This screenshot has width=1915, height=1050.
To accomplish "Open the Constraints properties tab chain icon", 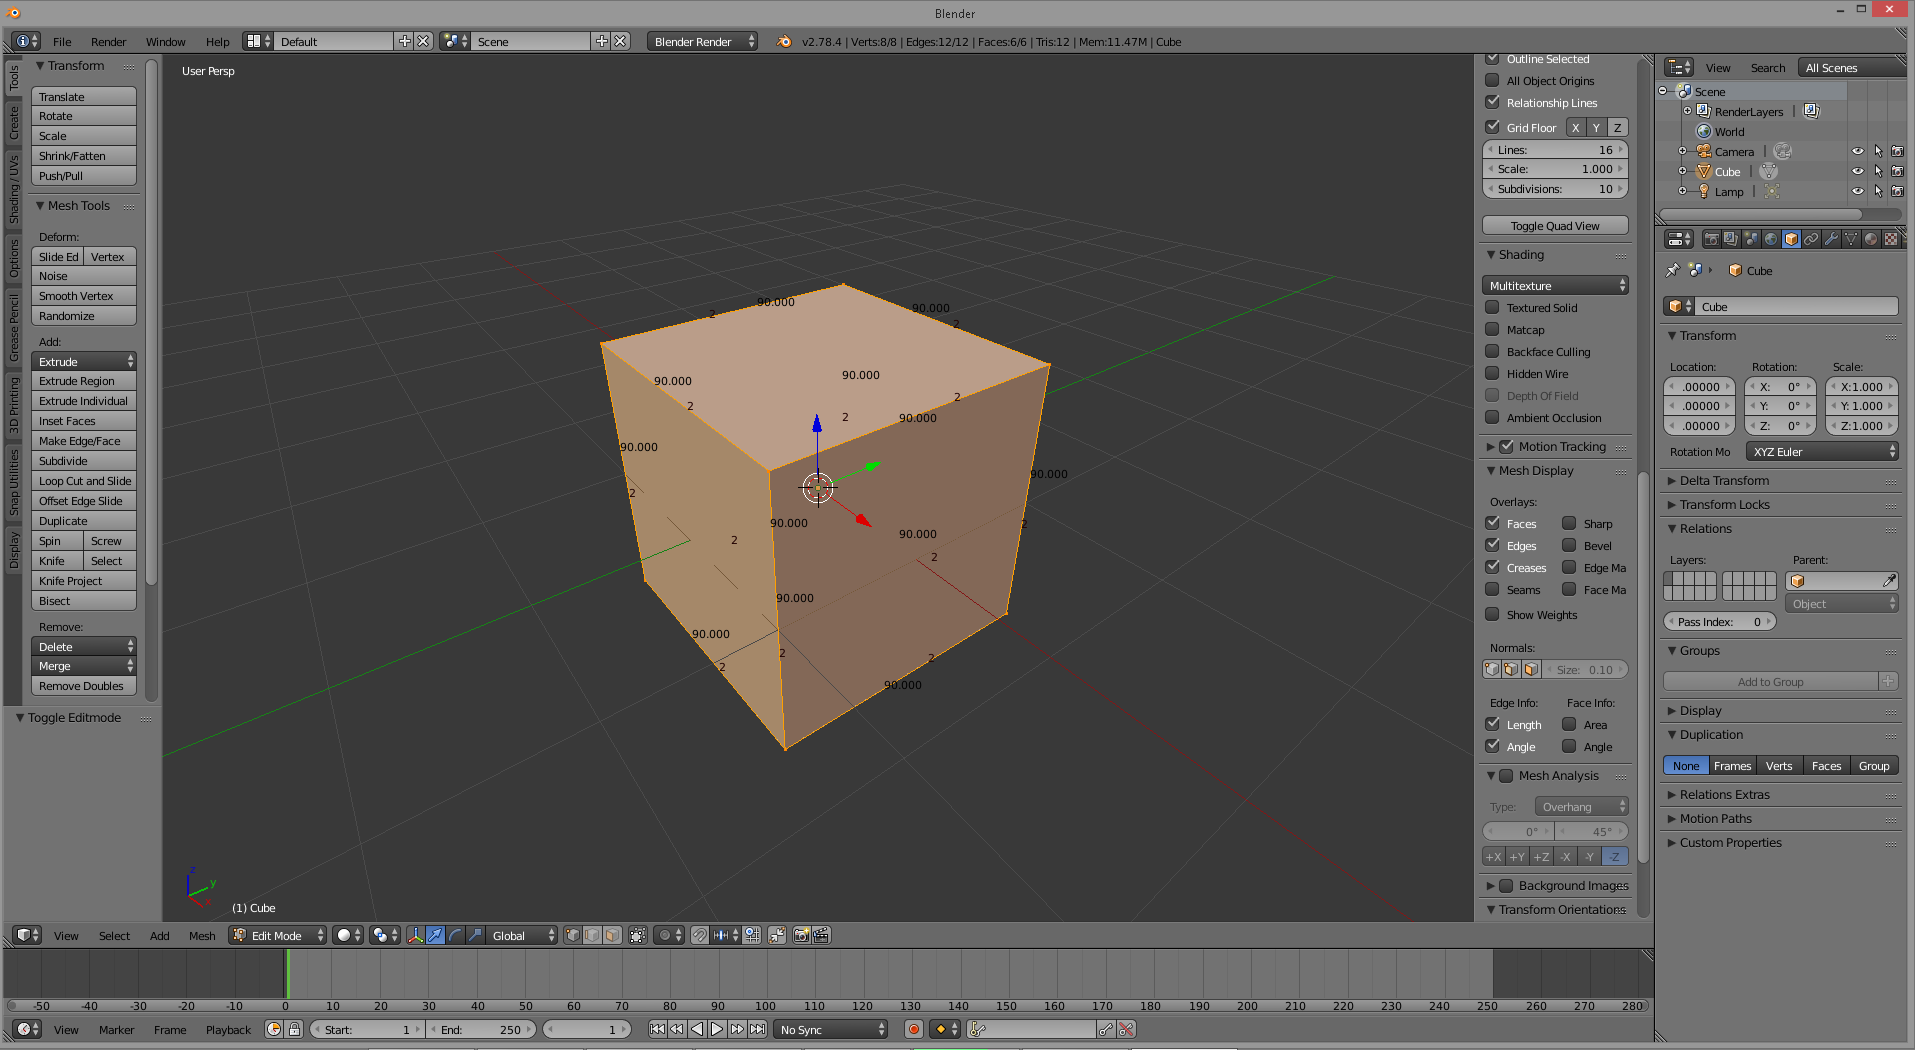I will pyautogui.click(x=1811, y=239).
